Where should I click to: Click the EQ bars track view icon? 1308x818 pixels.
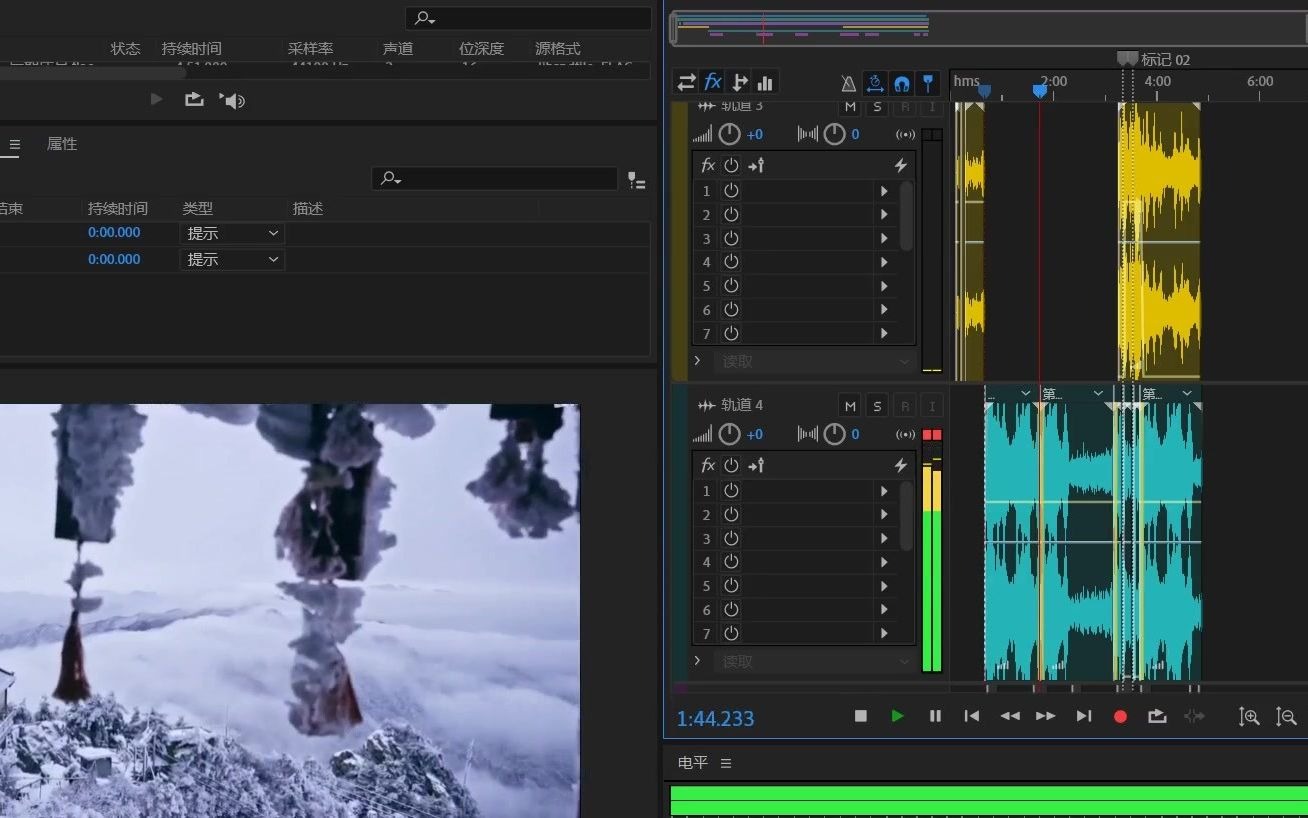[x=765, y=82]
